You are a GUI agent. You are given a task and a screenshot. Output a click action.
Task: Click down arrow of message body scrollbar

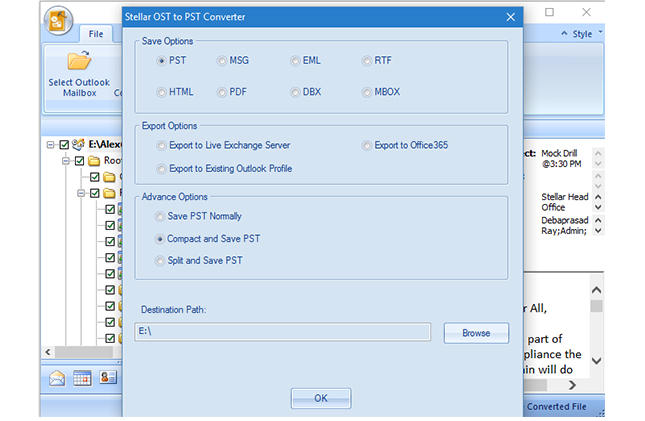tap(596, 361)
